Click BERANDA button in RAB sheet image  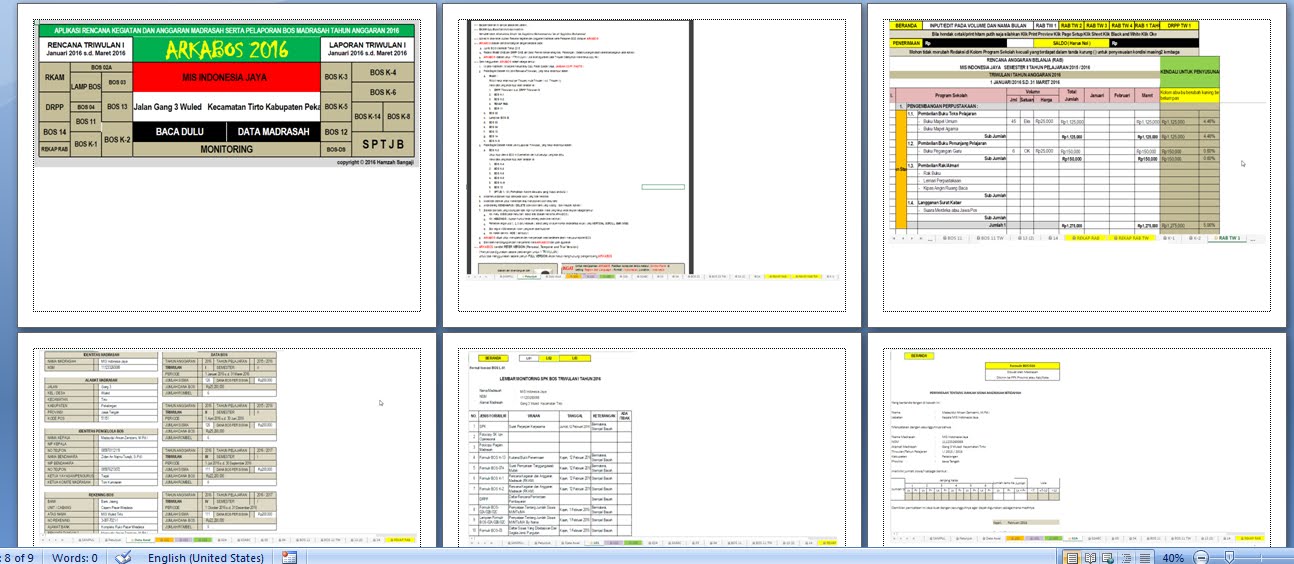click(x=906, y=26)
